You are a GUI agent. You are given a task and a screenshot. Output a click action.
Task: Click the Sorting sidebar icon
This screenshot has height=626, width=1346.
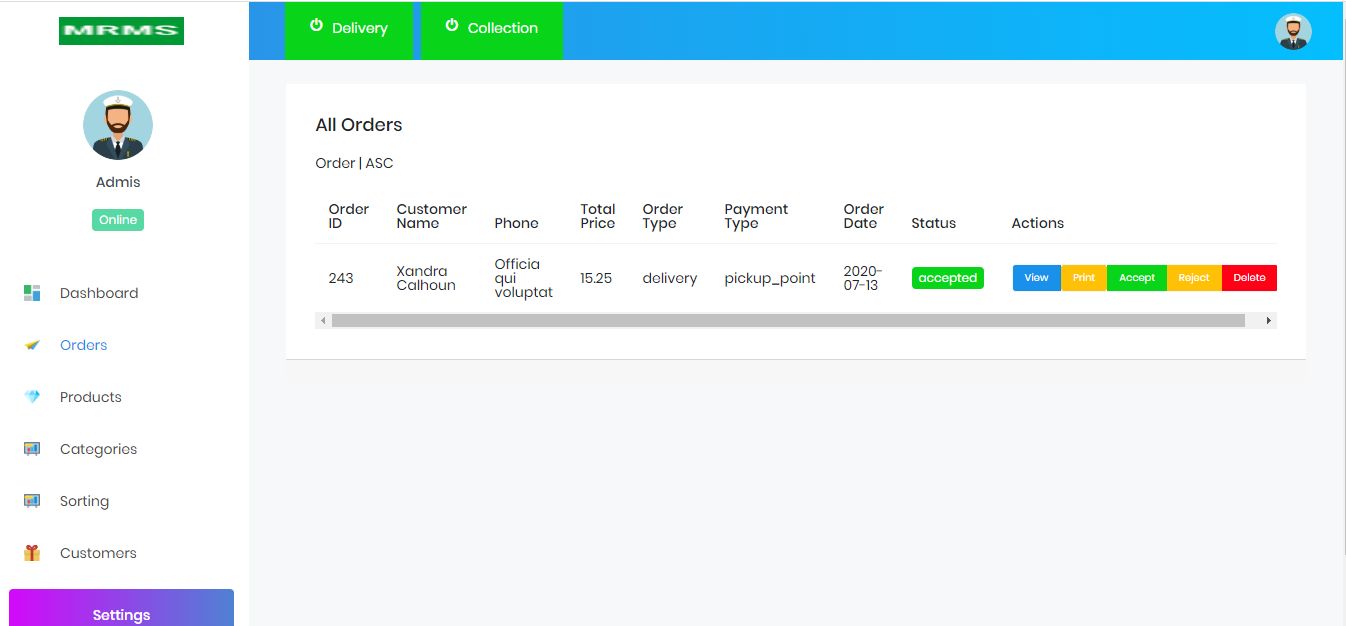(32, 501)
